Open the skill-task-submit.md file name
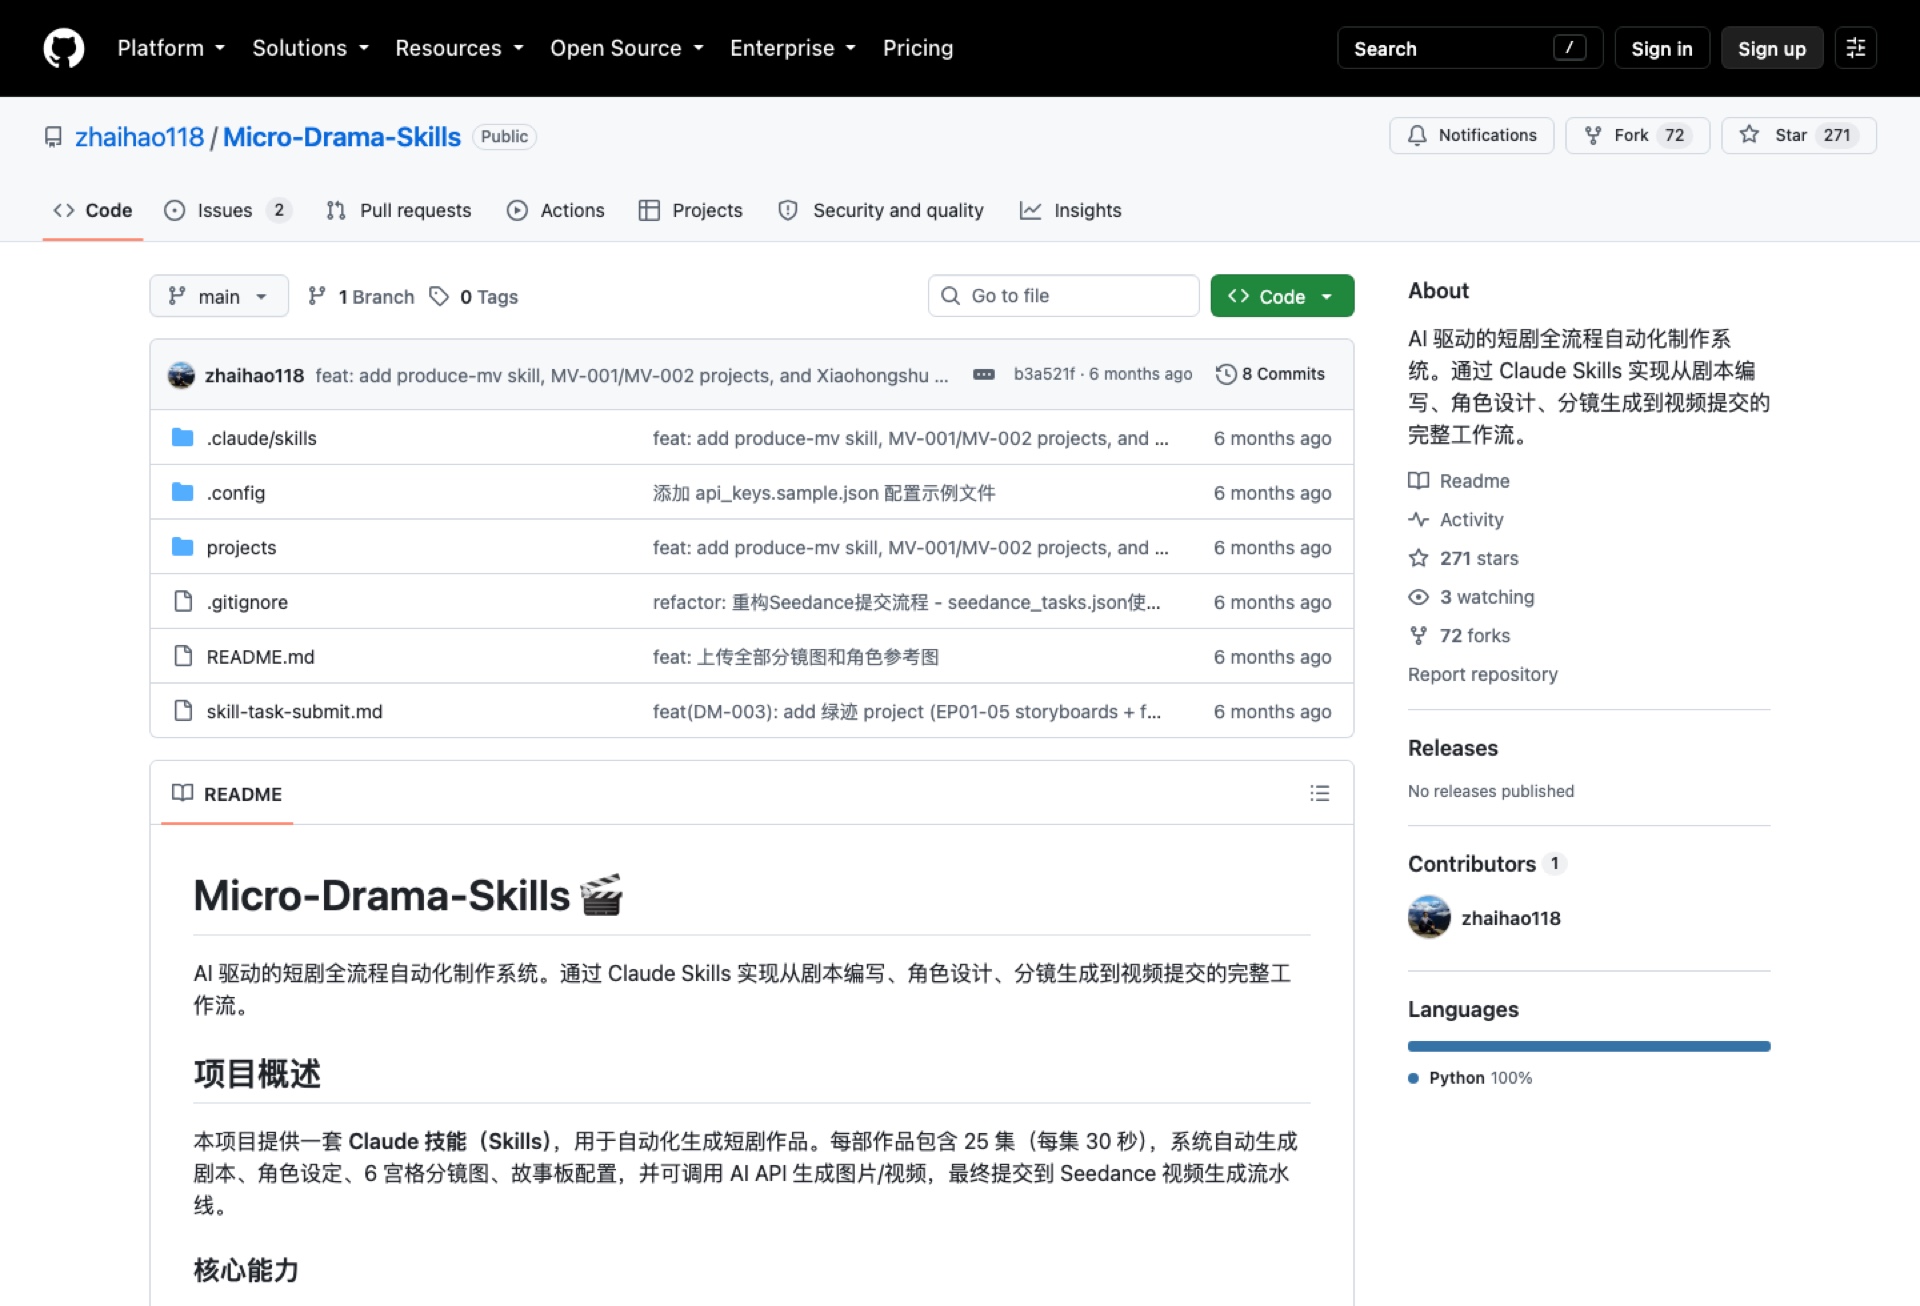Image resolution: width=1920 pixels, height=1306 pixels. [x=294, y=711]
